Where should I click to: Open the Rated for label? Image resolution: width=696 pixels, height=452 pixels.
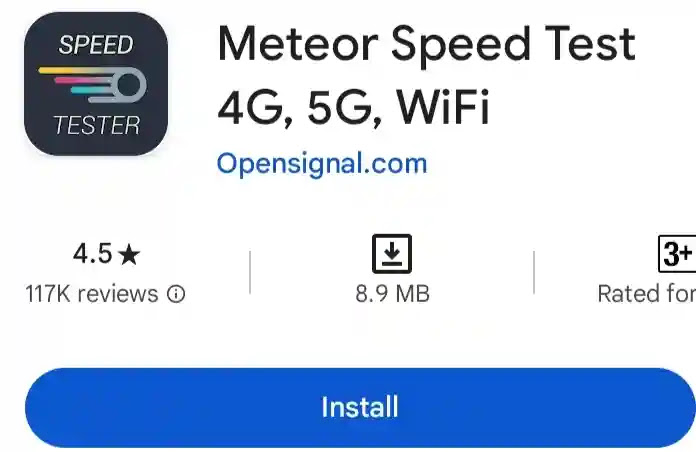coord(647,294)
